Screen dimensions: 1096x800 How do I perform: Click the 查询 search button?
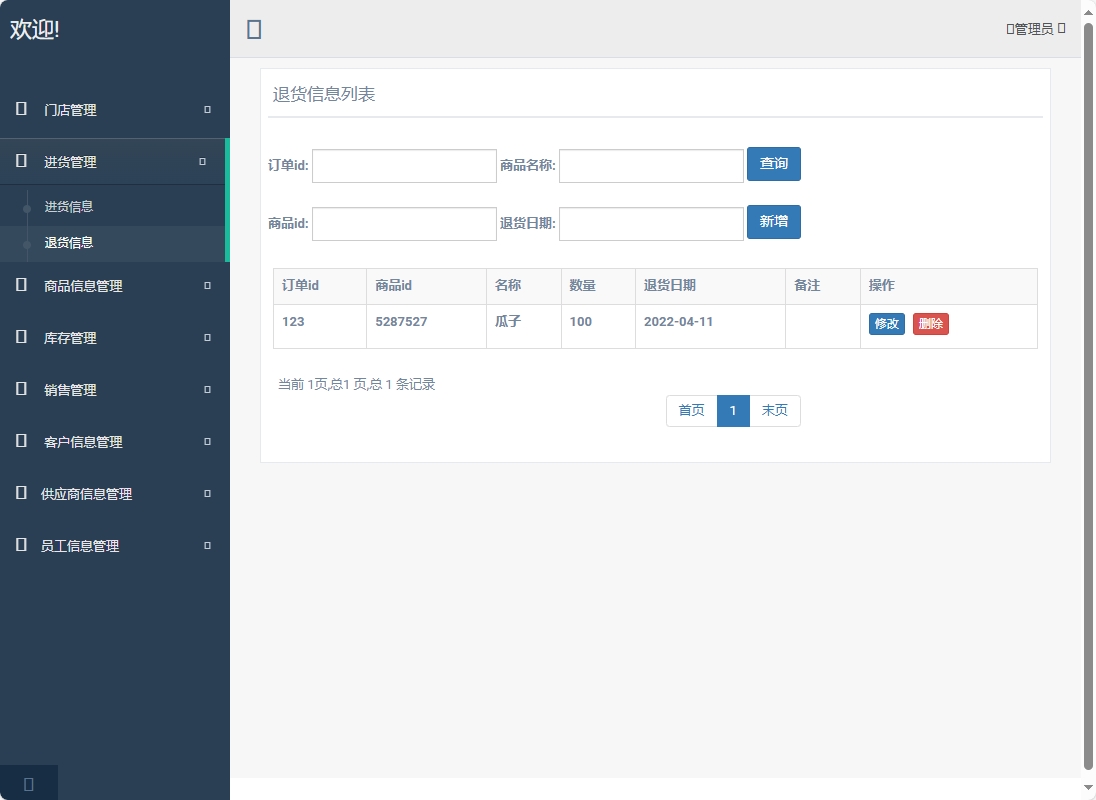click(x=774, y=164)
